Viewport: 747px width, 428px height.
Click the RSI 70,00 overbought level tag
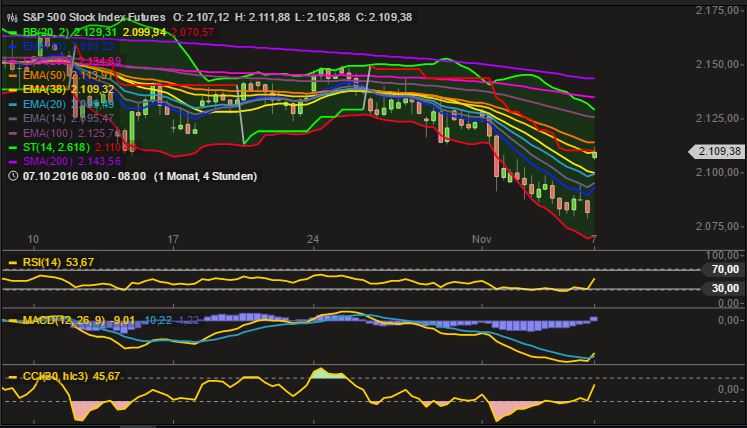point(725,270)
